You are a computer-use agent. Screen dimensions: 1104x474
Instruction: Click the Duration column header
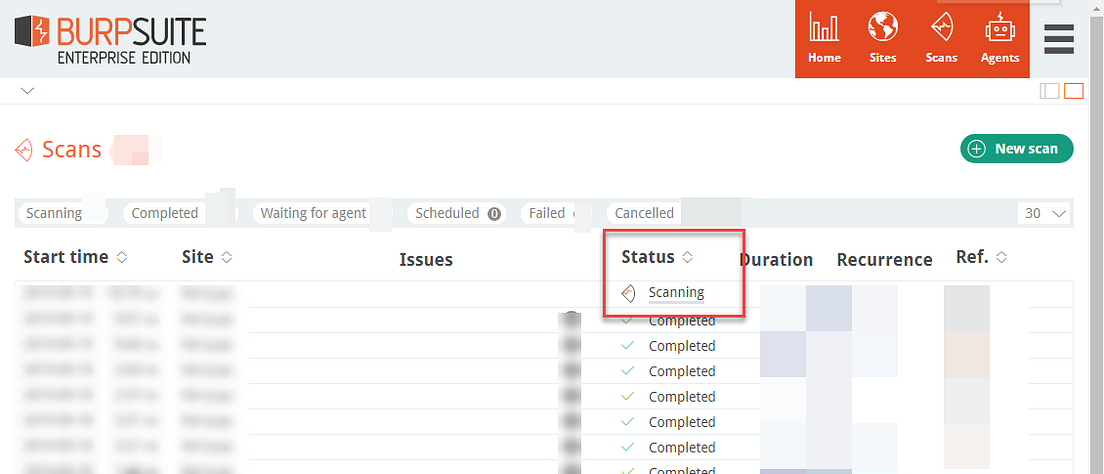click(776, 260)
